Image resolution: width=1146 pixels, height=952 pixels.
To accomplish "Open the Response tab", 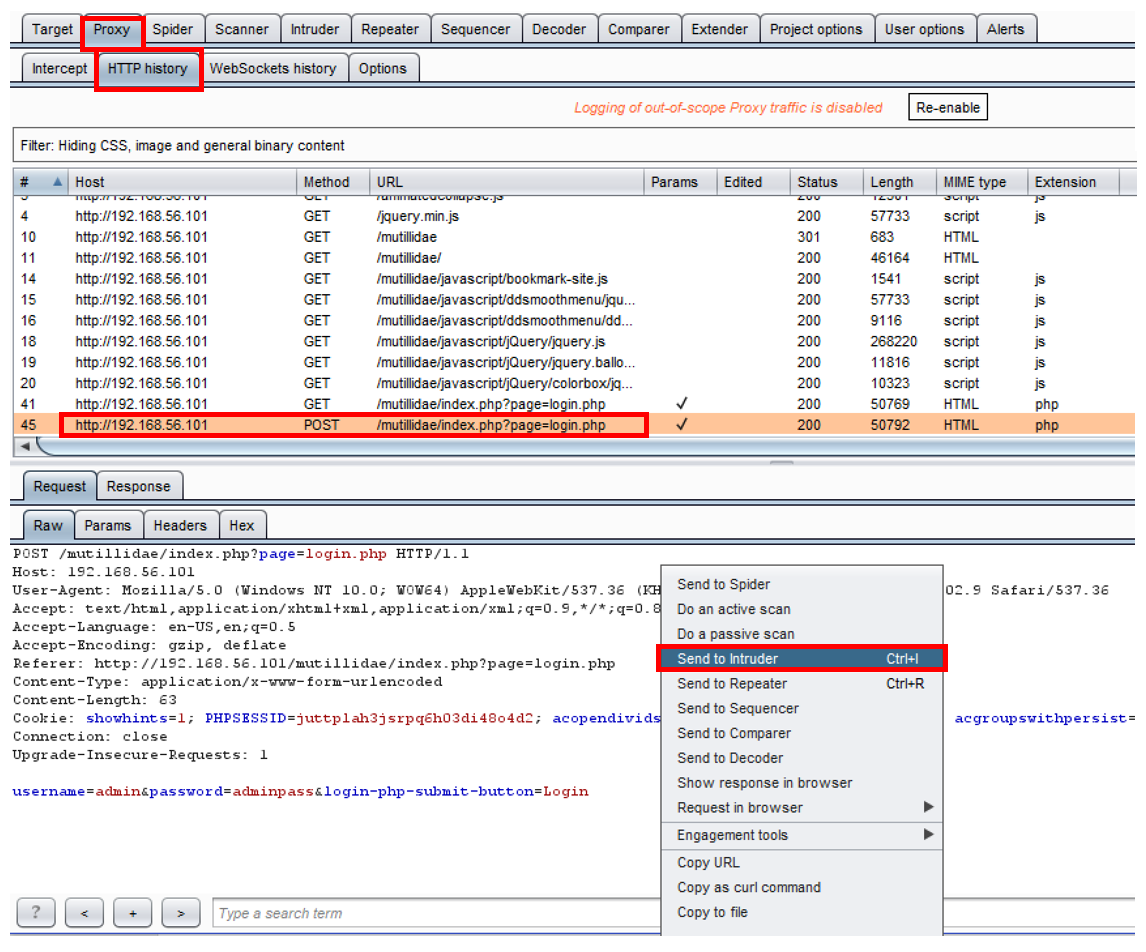I will pos(138,487).
